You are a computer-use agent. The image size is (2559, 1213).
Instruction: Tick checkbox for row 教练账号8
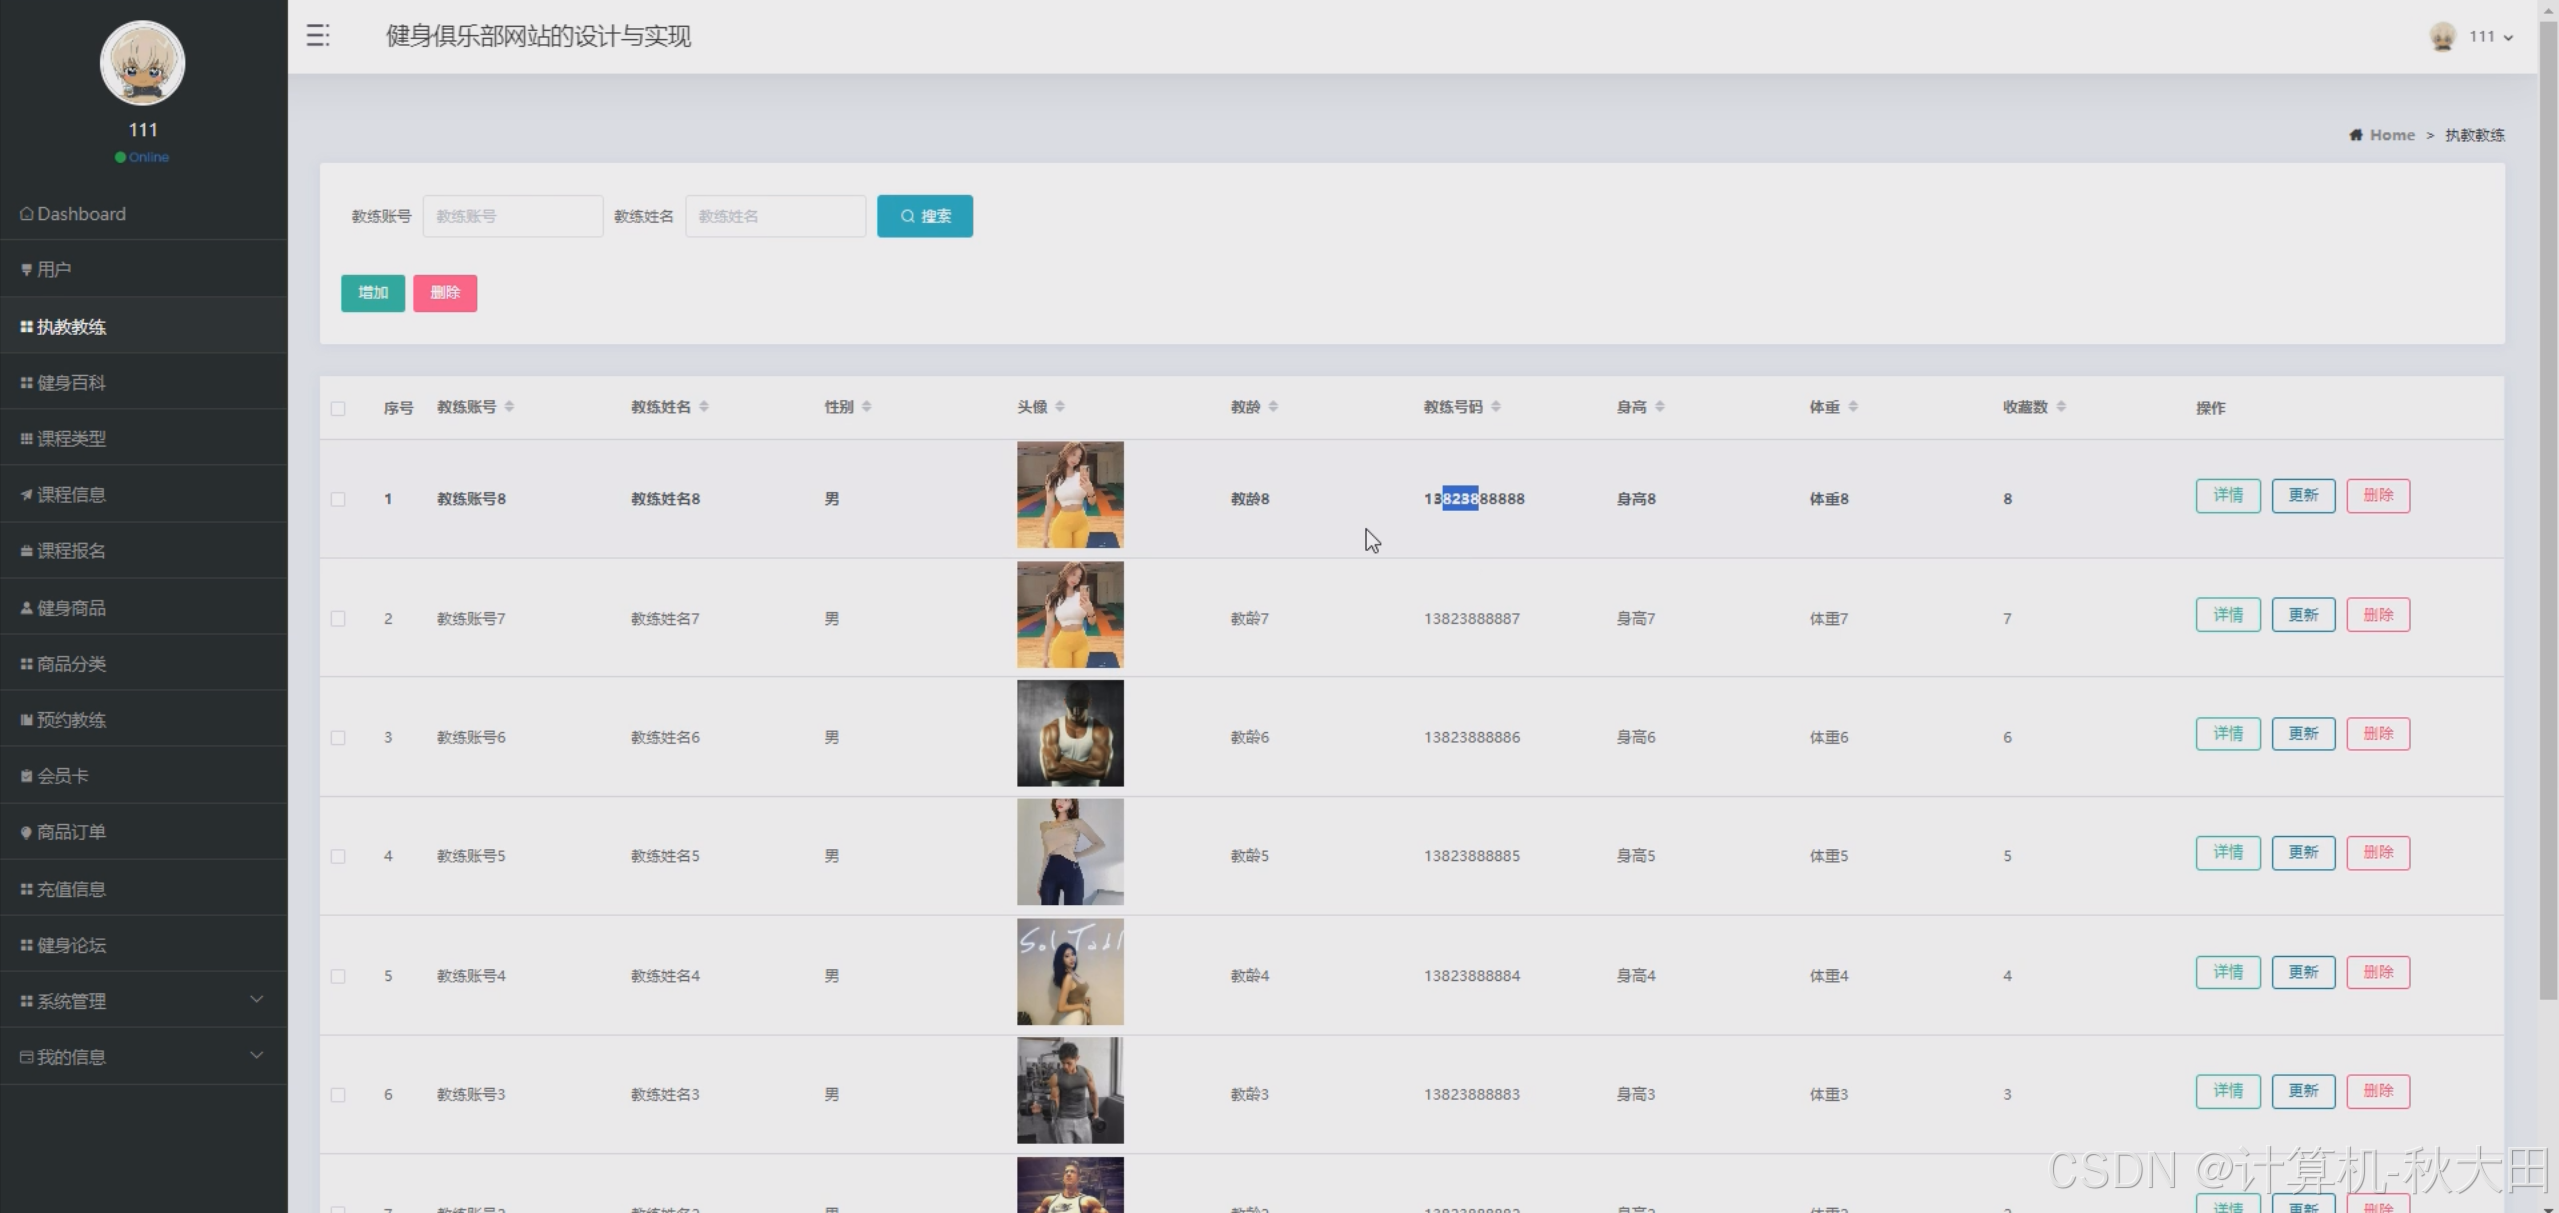tap(338, 499)
